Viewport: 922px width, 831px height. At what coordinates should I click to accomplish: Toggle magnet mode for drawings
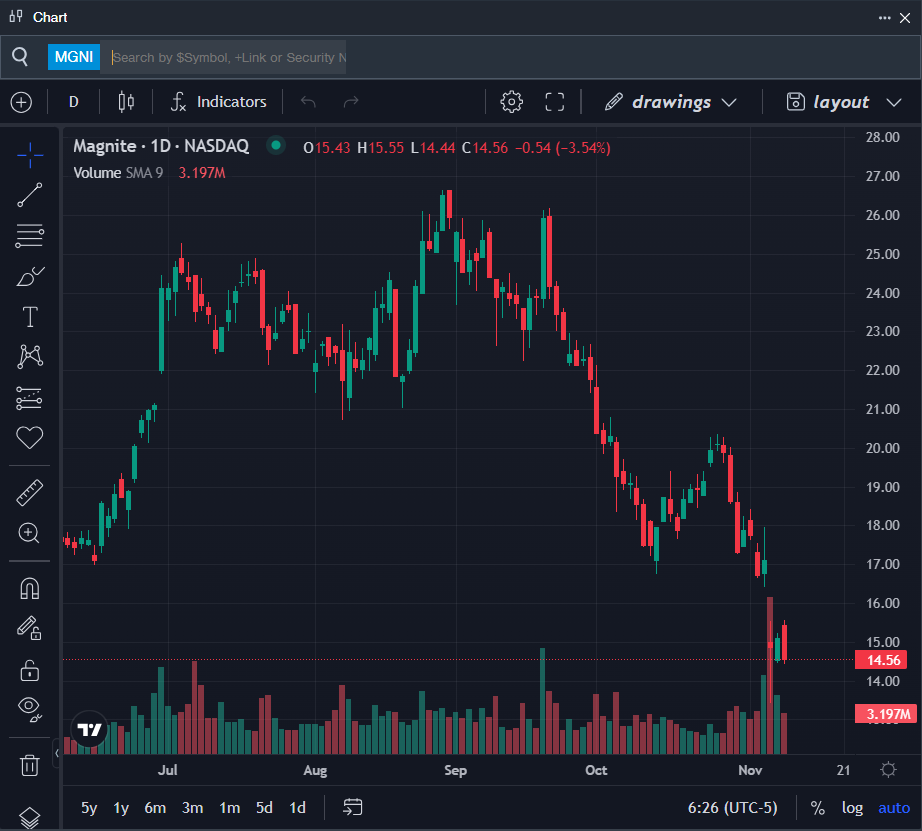[30, 588]
